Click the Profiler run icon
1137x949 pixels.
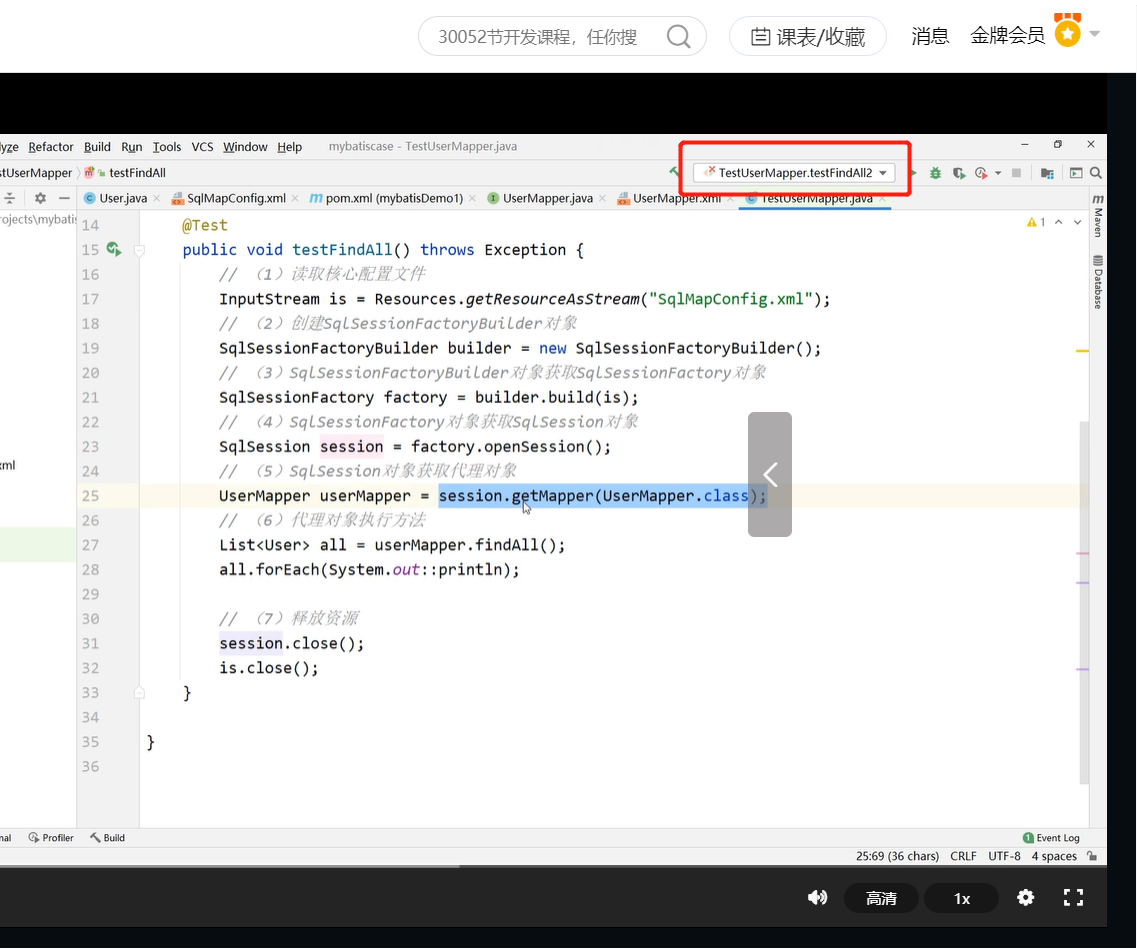tap(981, 173)
